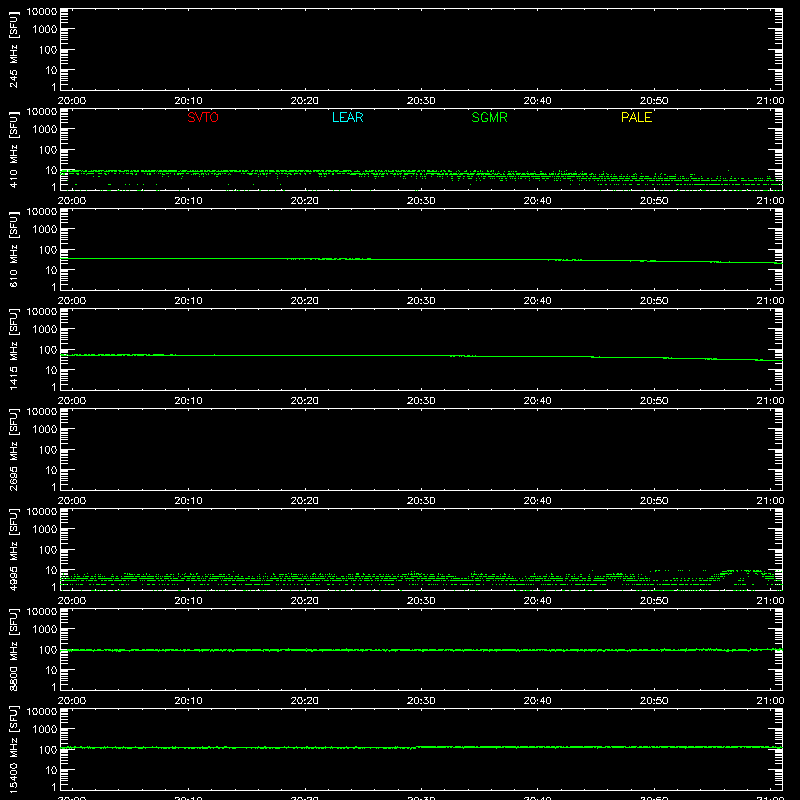
Task: Click 20:10 tick under the 2695 MHz panel
Action: pyautogui.click(x=188, y=501)
